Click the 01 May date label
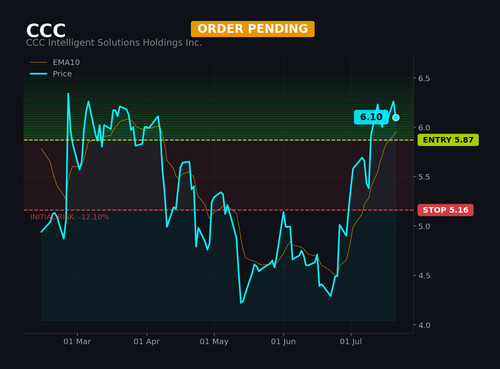 [214, 342]
